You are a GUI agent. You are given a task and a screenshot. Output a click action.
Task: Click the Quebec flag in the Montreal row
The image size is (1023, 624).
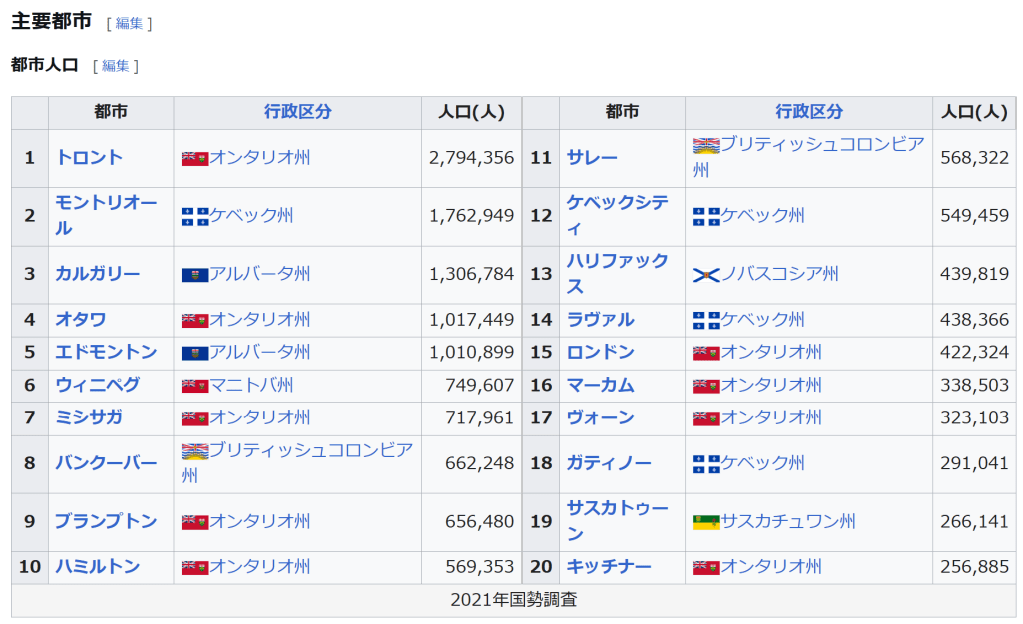[194, 216]
